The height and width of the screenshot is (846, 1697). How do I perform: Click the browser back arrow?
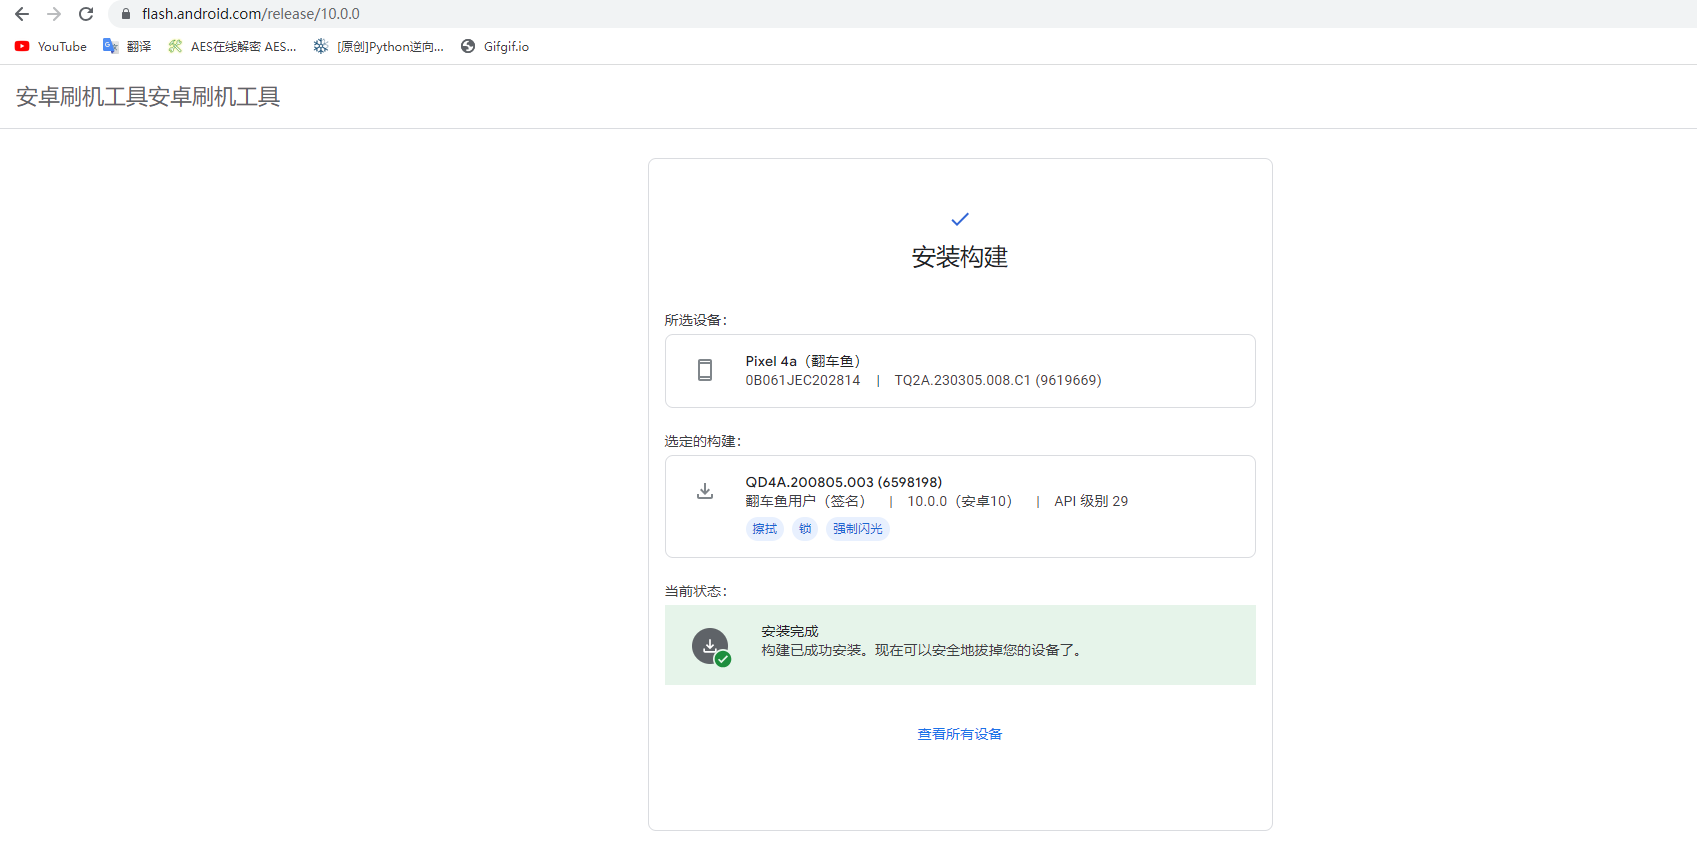(22, 14)
